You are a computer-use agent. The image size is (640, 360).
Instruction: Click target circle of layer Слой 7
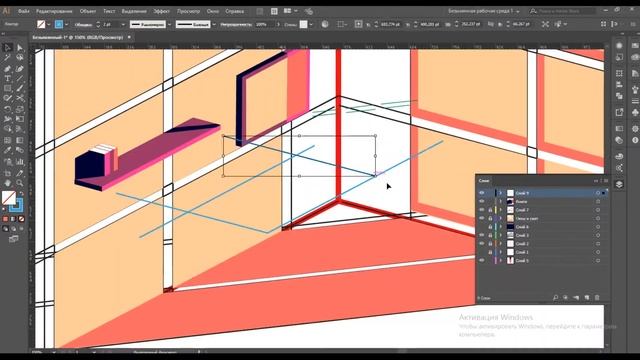[598, 210]
